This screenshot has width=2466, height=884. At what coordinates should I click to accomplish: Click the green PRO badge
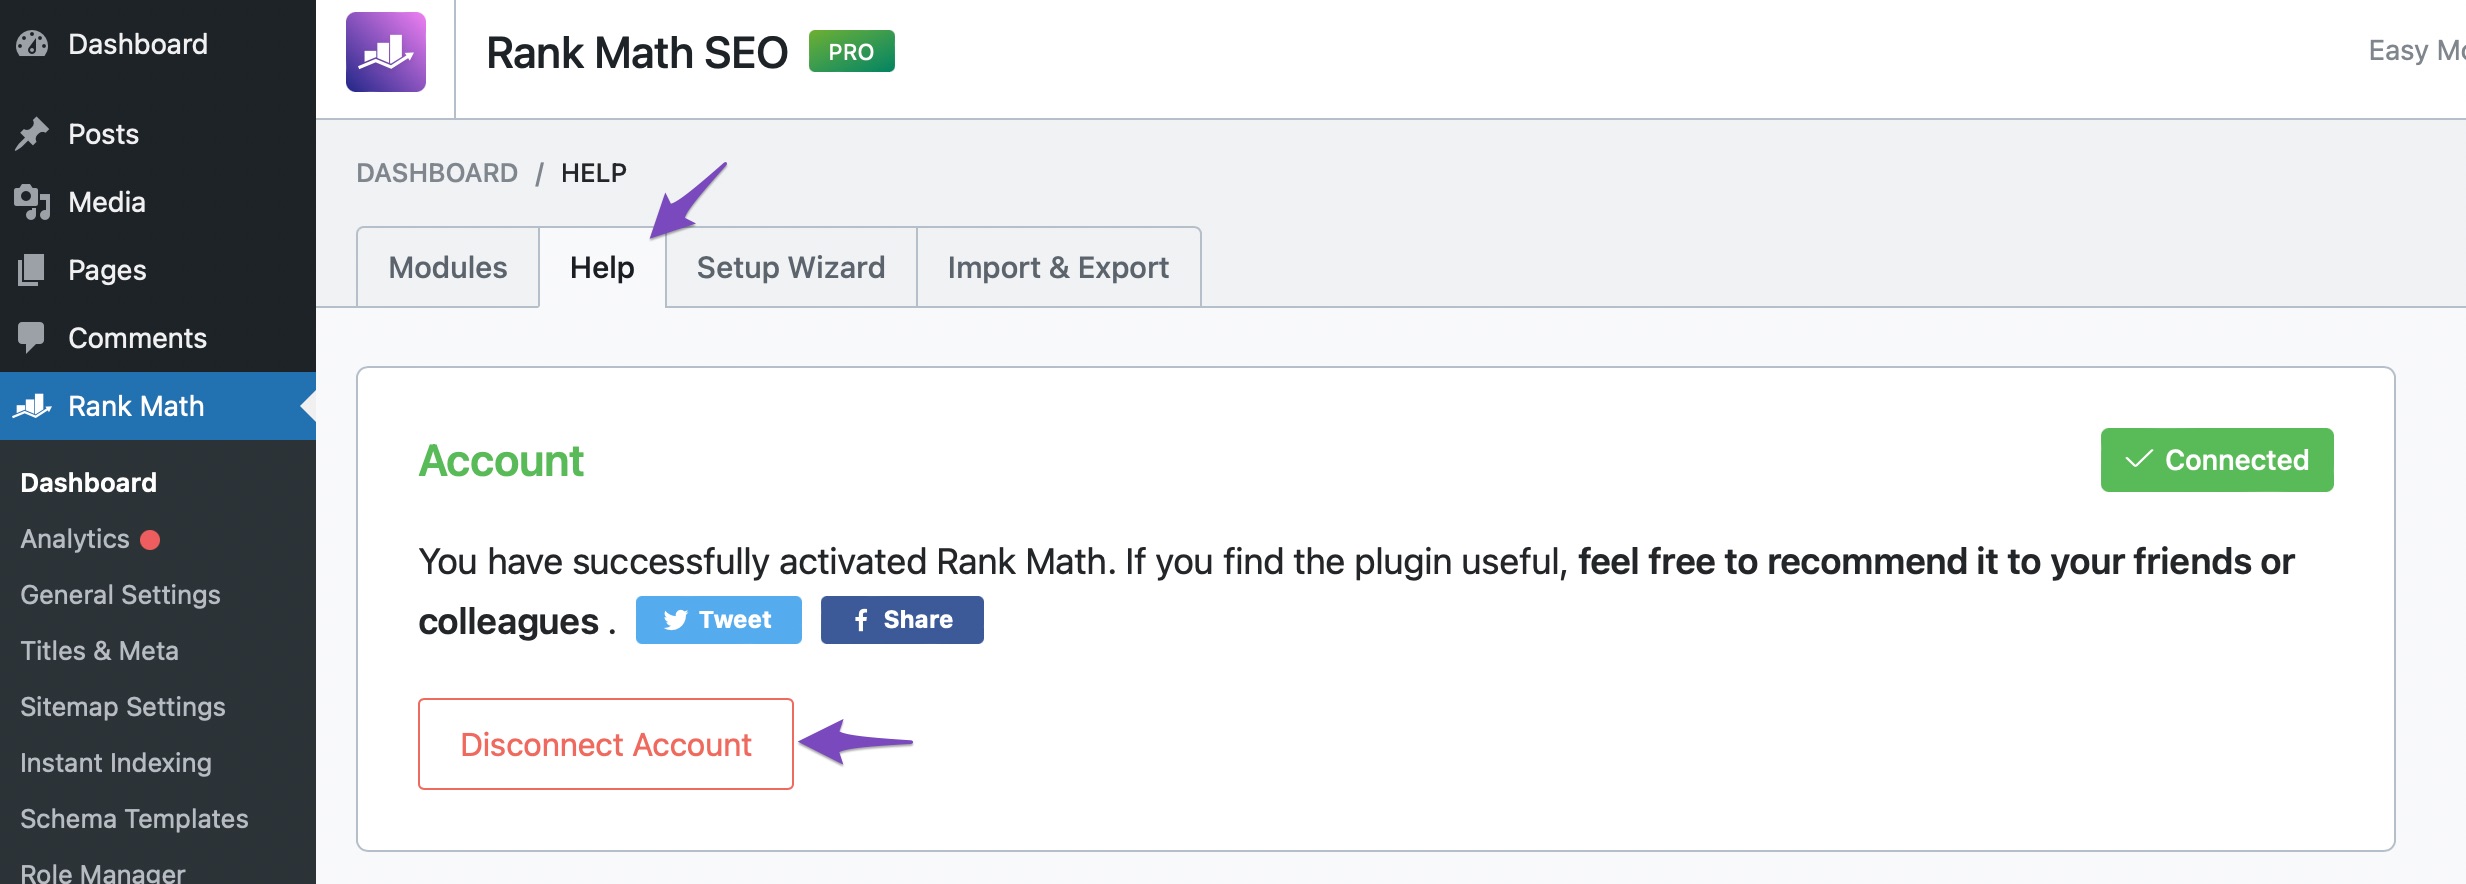(x=851, y=52)
